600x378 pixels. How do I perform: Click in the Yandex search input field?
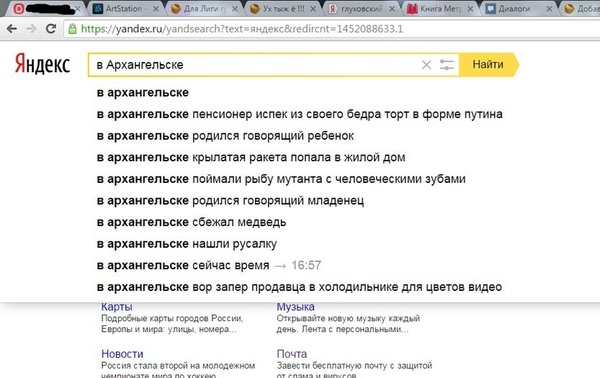point(254,65)
